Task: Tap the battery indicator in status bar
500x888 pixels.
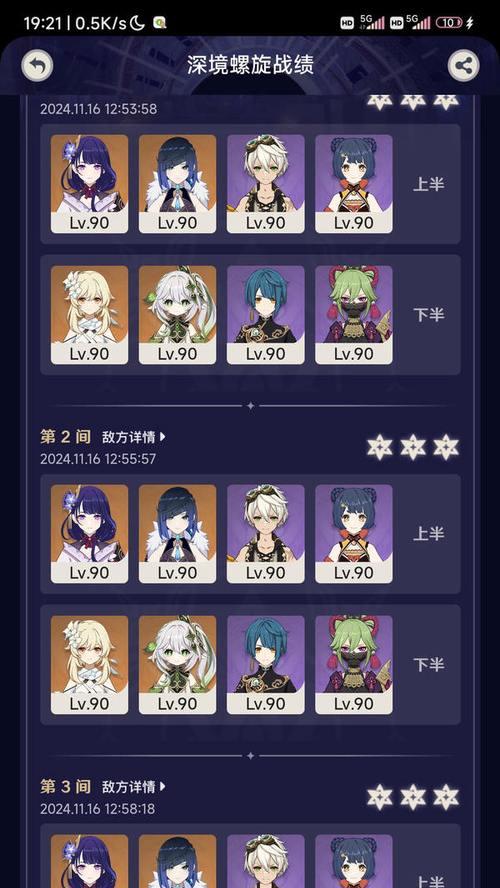Action: [x=449, y=23]
